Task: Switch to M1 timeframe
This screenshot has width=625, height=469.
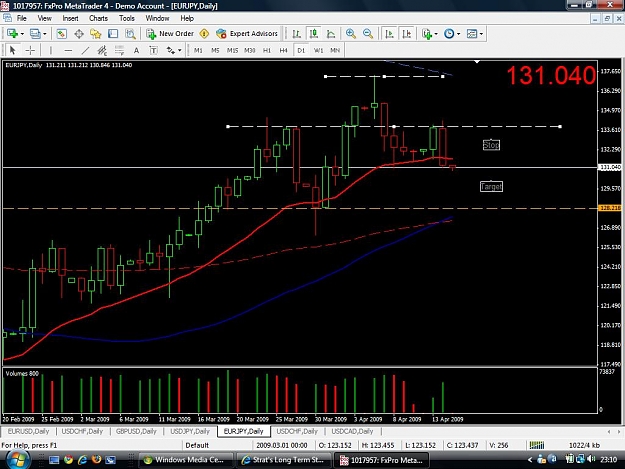Action: [198, 50]
